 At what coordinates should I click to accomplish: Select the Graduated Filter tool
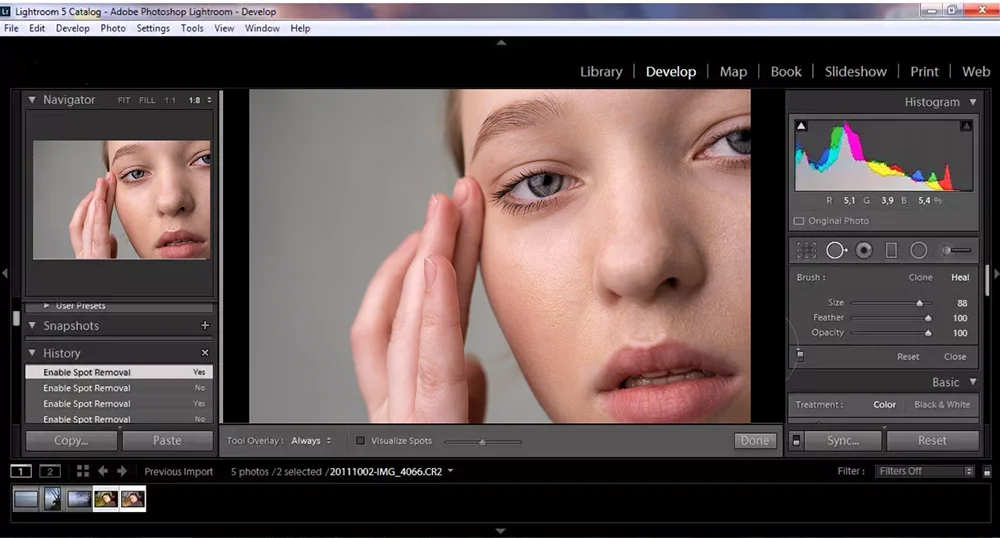pos(892,251)
